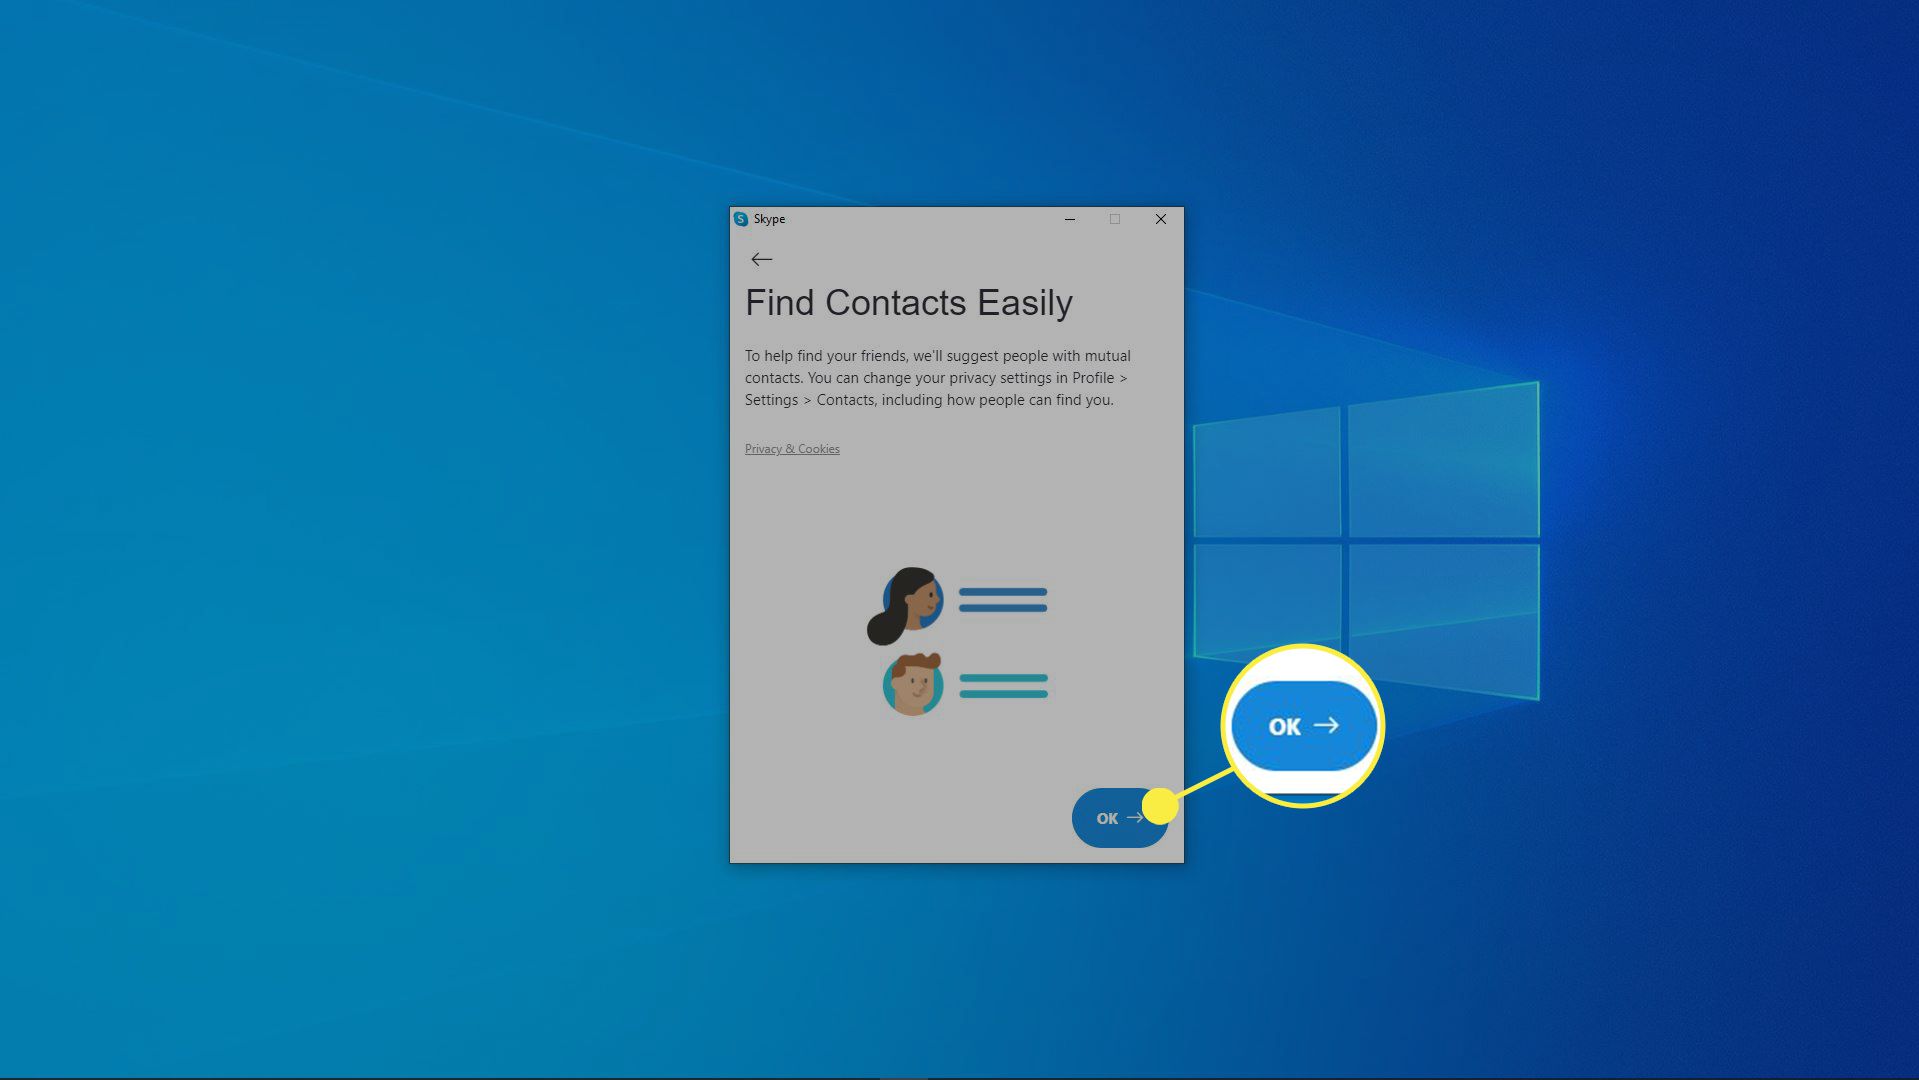Click the teal lines beside man avatar
The height and width of the screenshot is (1080, 1919).
[x=1003, y=686]
